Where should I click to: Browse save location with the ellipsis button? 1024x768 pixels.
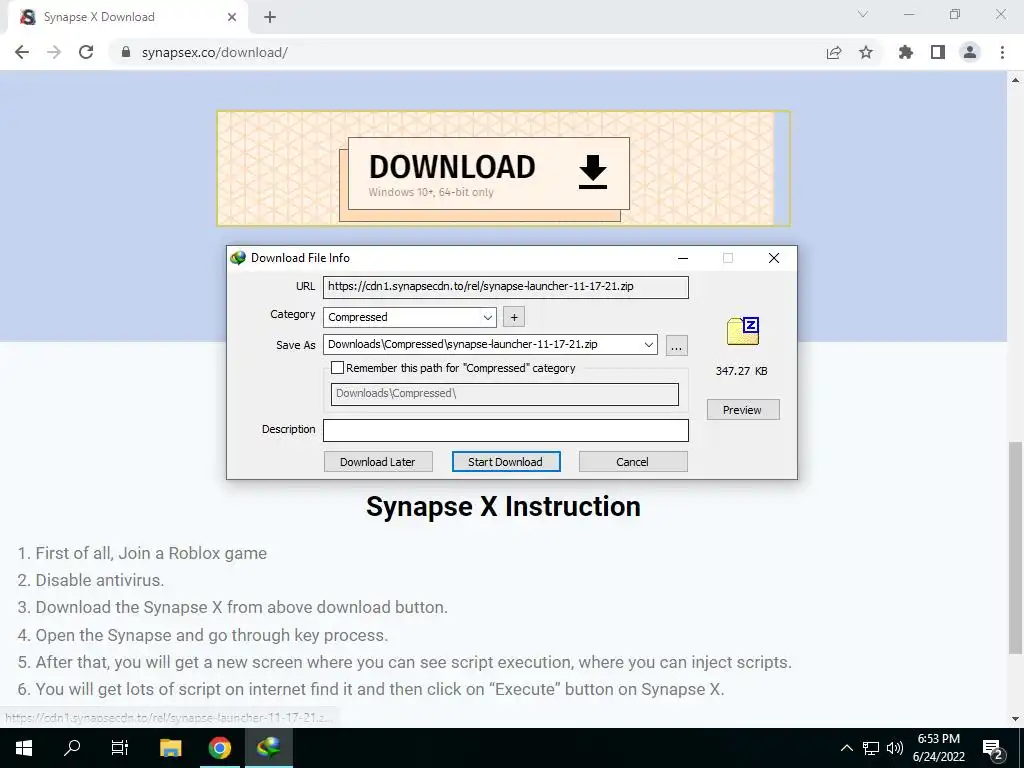(677, 345)
